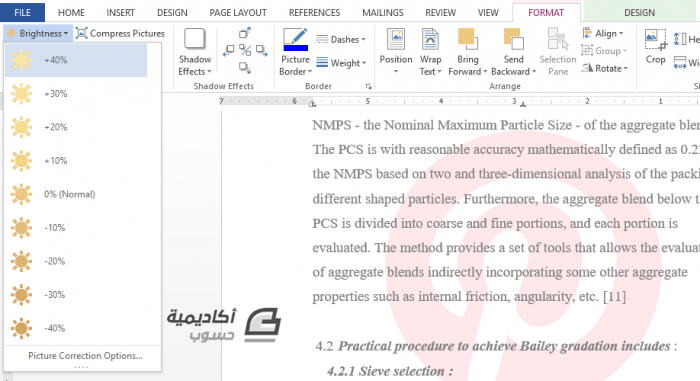Nudge shadow up icon
The image size is (700, 381).
tap(245, 33)
